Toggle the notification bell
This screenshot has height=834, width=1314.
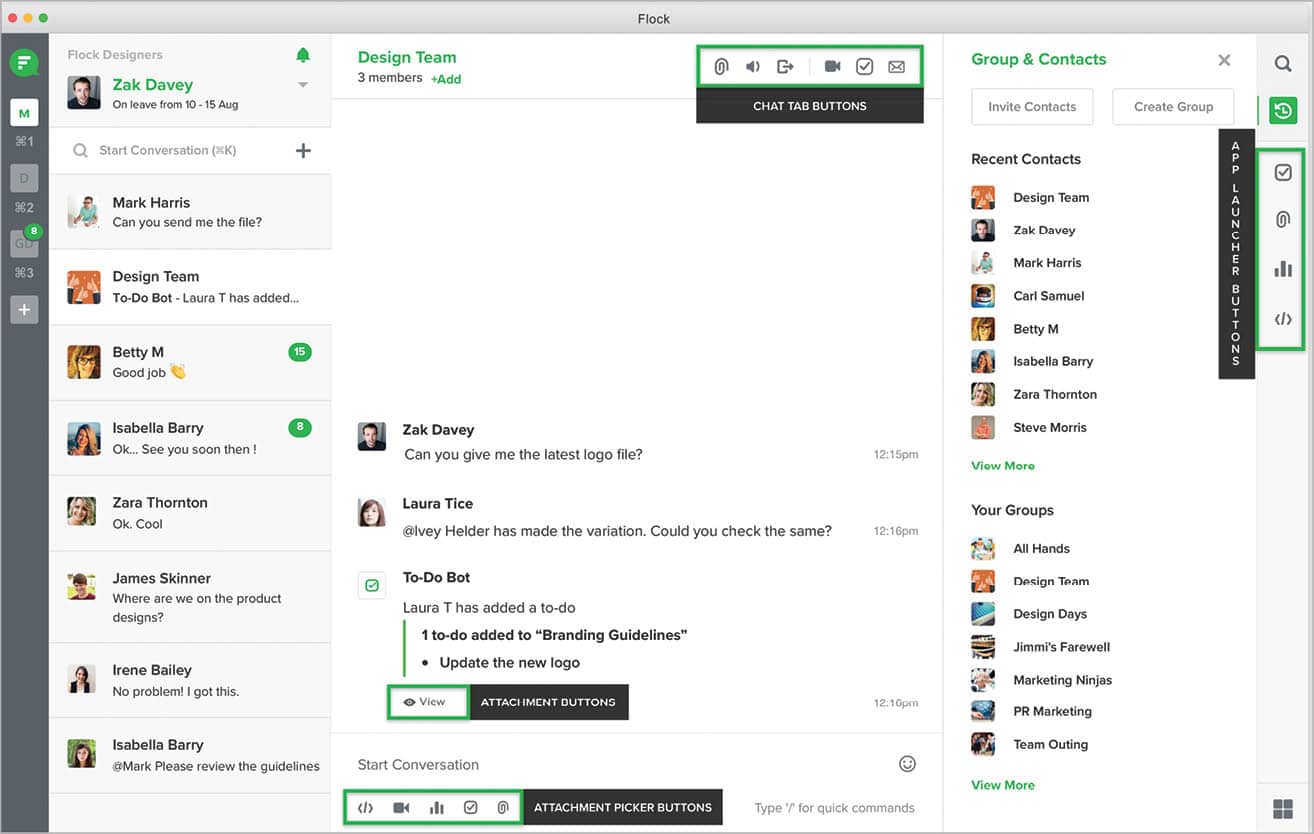(x=303, y=55)
